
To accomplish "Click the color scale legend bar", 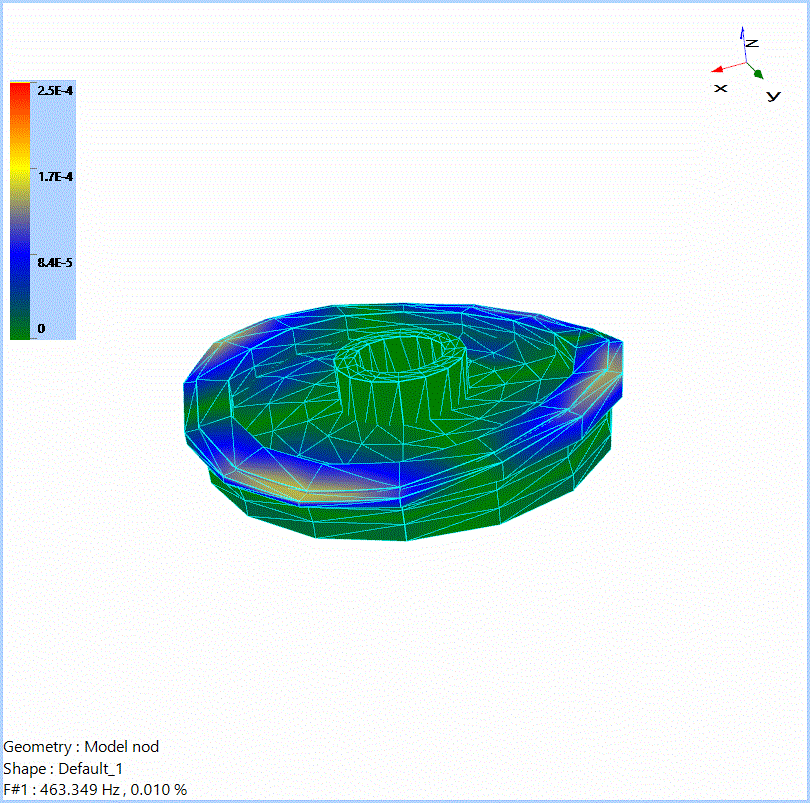I will point(20,210).
